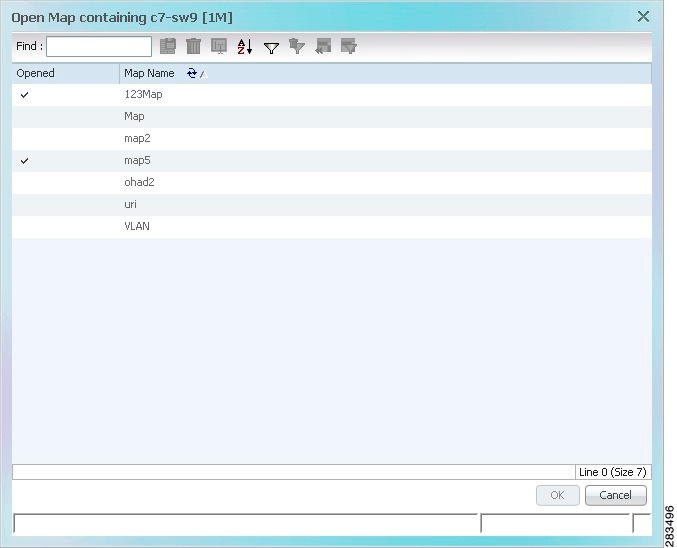Click the refresh arrows icon beside Map Name
This screenshot has height=548, width=677.
(x=192, y=73)
